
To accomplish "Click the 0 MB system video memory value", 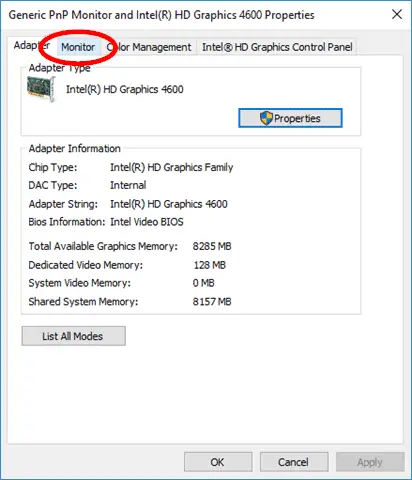I will coord(204,283).
